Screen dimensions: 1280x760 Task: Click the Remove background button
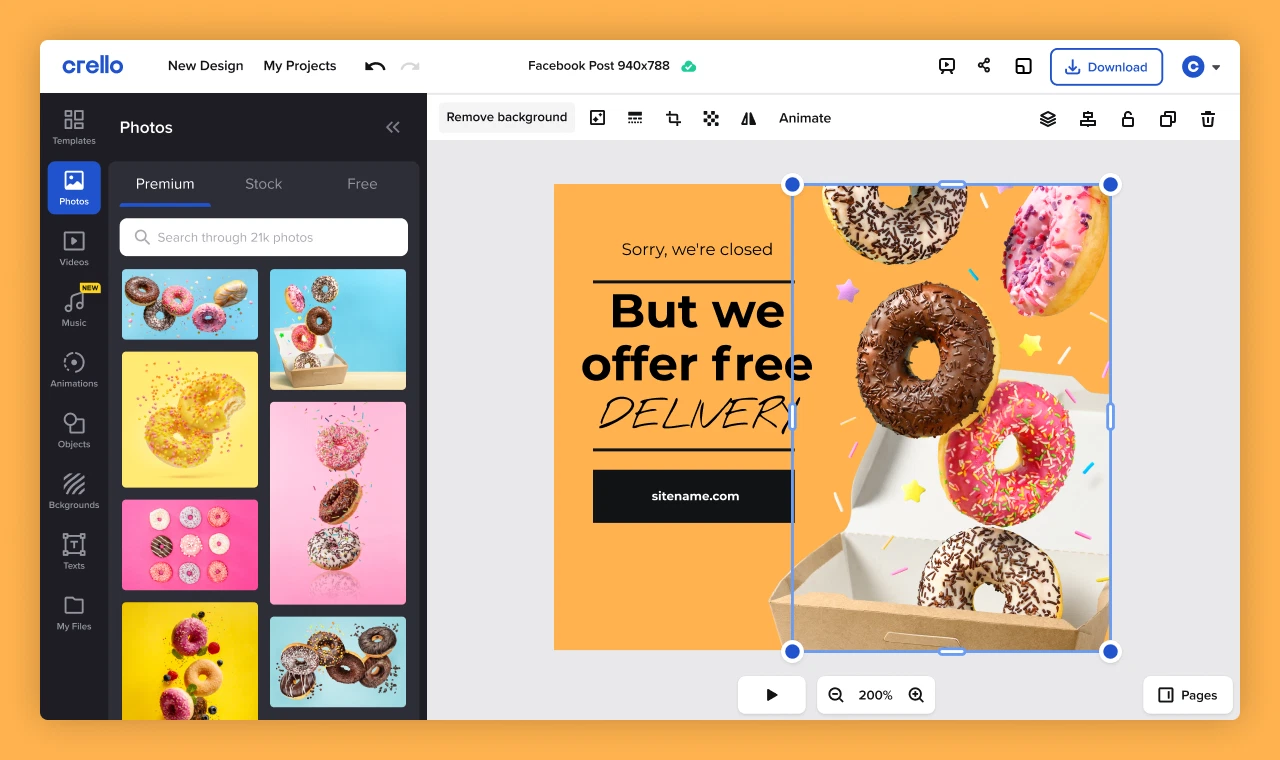[x=507, y=117]
